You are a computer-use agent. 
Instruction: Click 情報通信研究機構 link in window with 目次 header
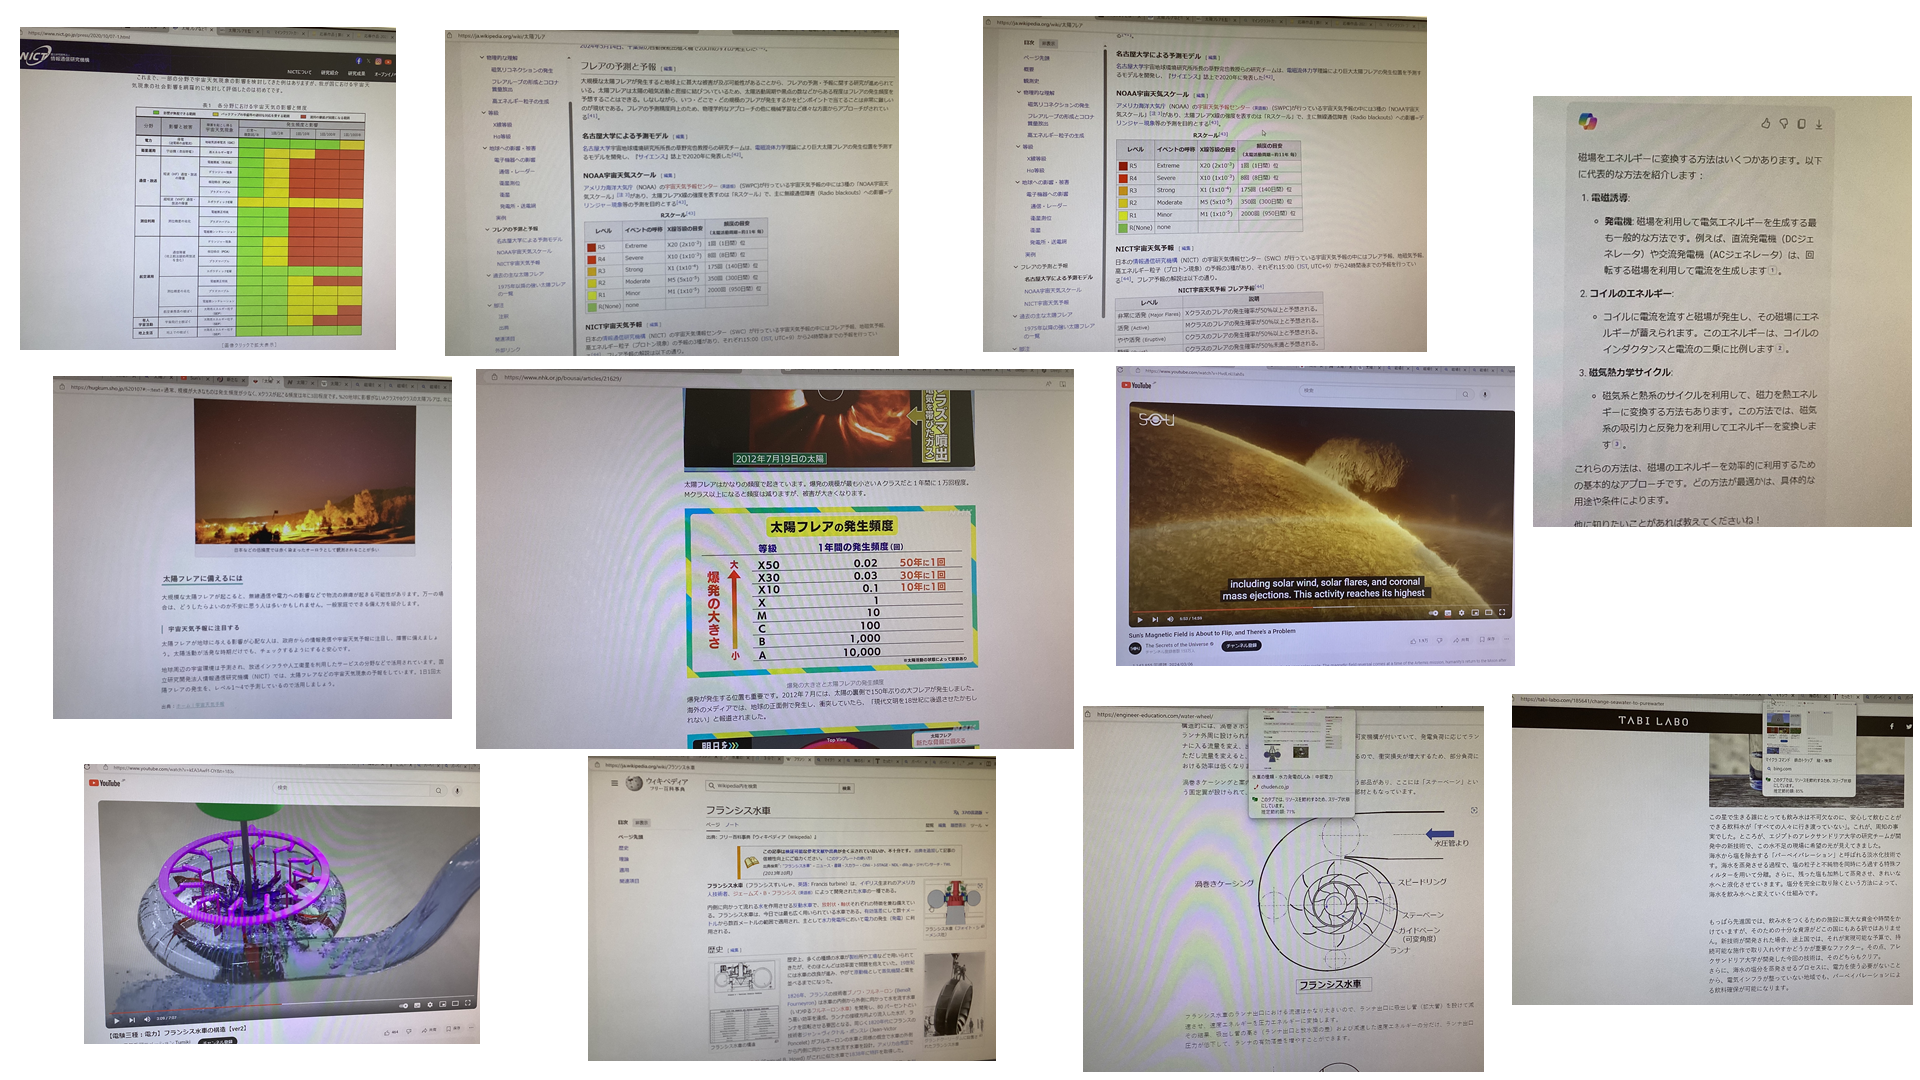click(1155, 261)
